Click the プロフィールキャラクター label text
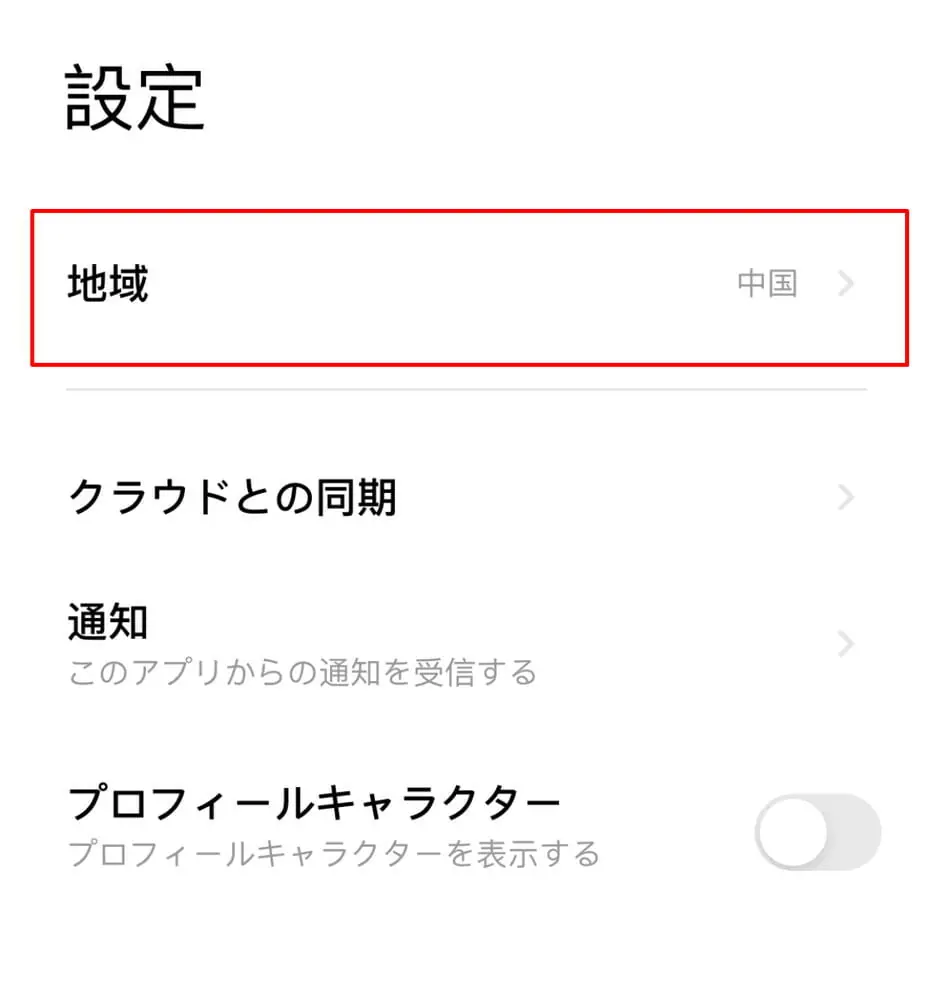Screen dimensions: 933x1000 pyautogui.click(x=313, y=804)
